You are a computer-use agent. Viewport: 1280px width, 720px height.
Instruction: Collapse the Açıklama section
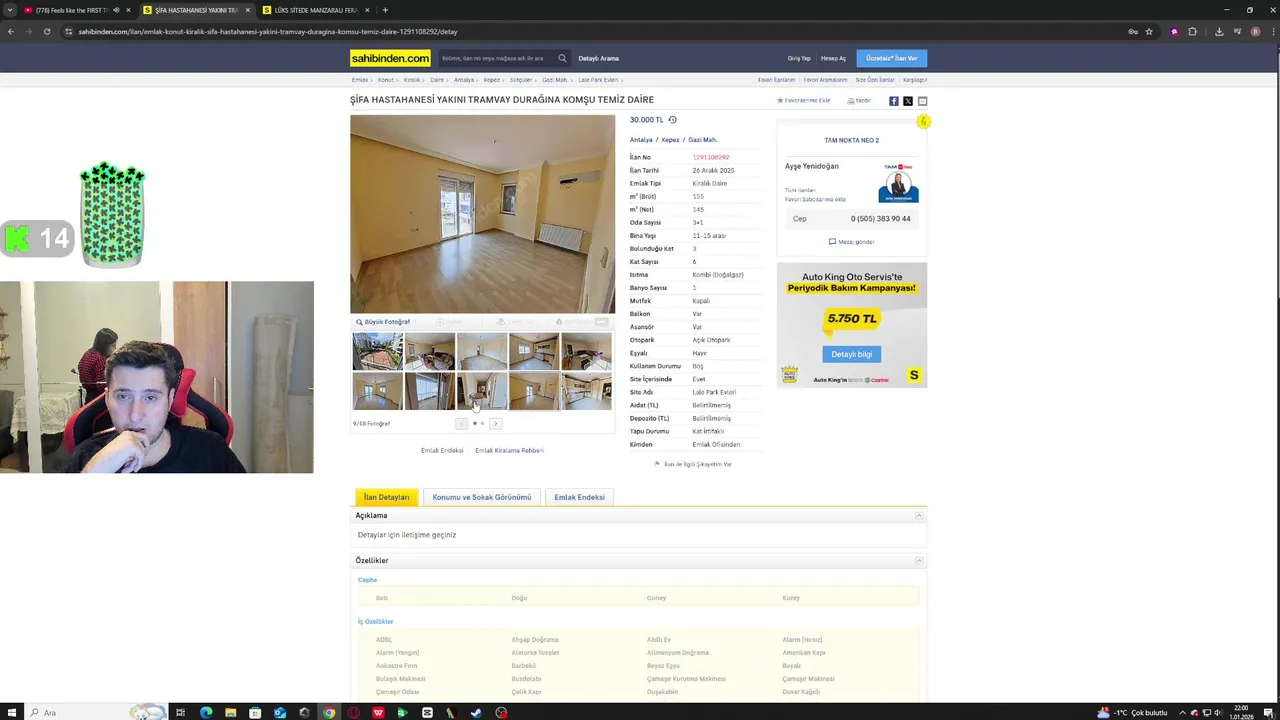point(919,516)
